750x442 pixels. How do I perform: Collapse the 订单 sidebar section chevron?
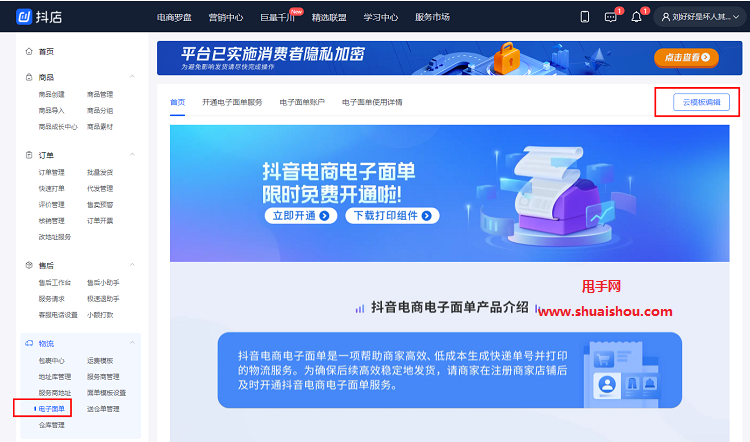click(132, 155)
